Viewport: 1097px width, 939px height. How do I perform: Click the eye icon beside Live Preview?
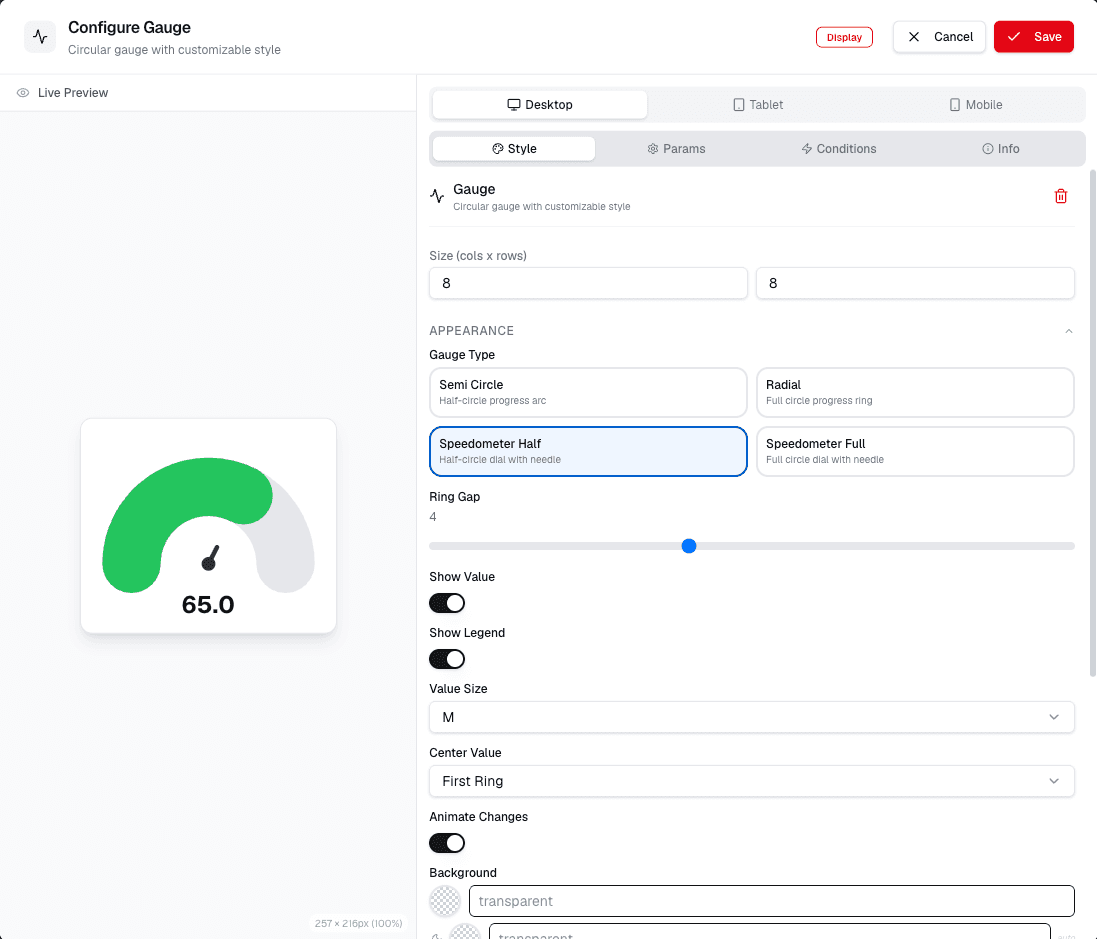pyautogui.click(x=23, y=92)
